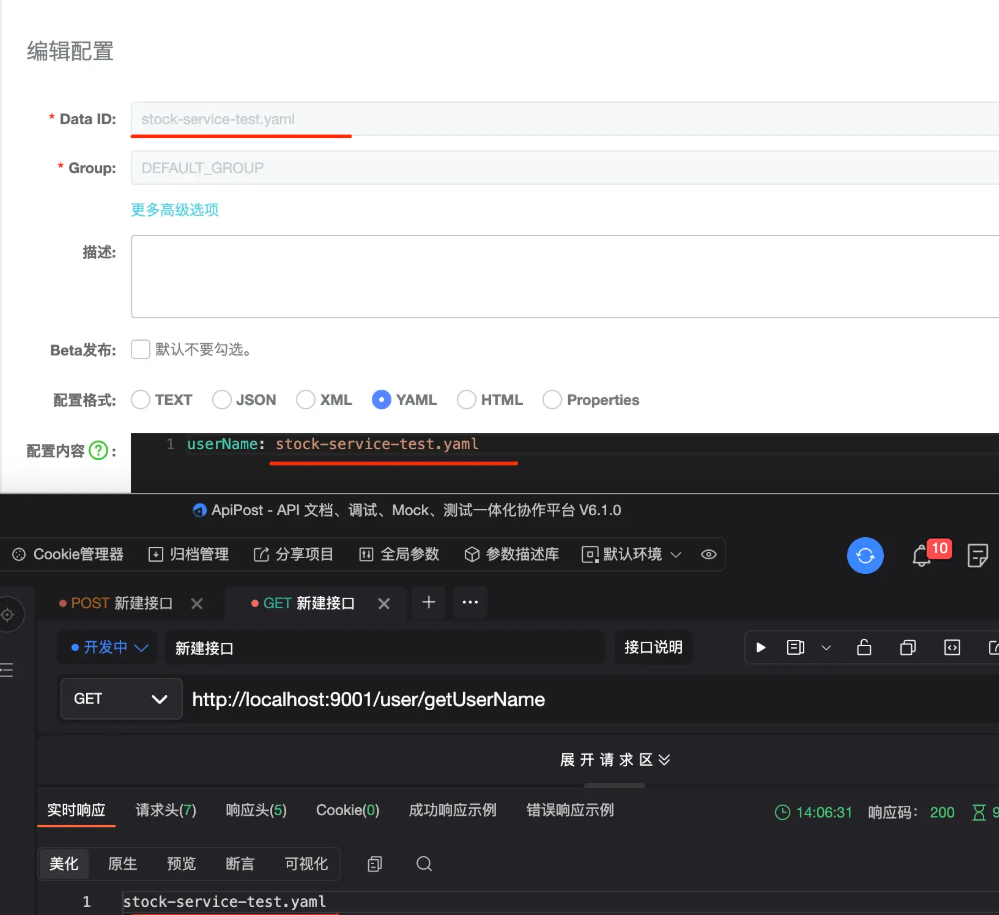Click the search response magnifier icon

click(424, 863)
